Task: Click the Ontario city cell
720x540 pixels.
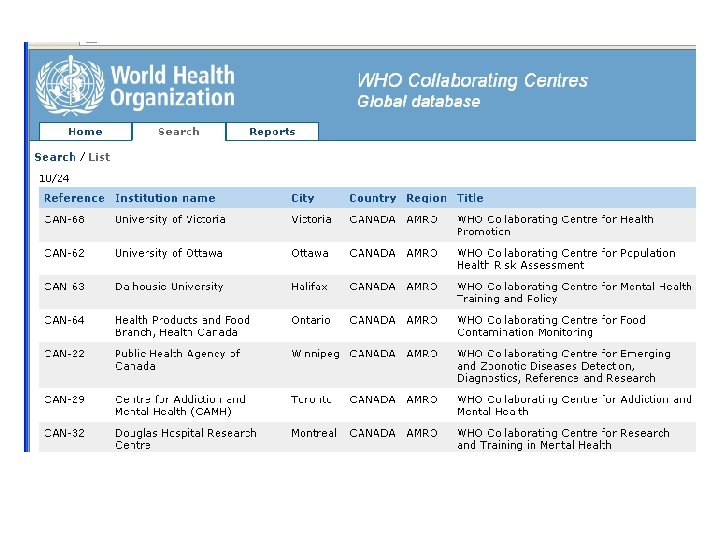Action: coord(311,320)
